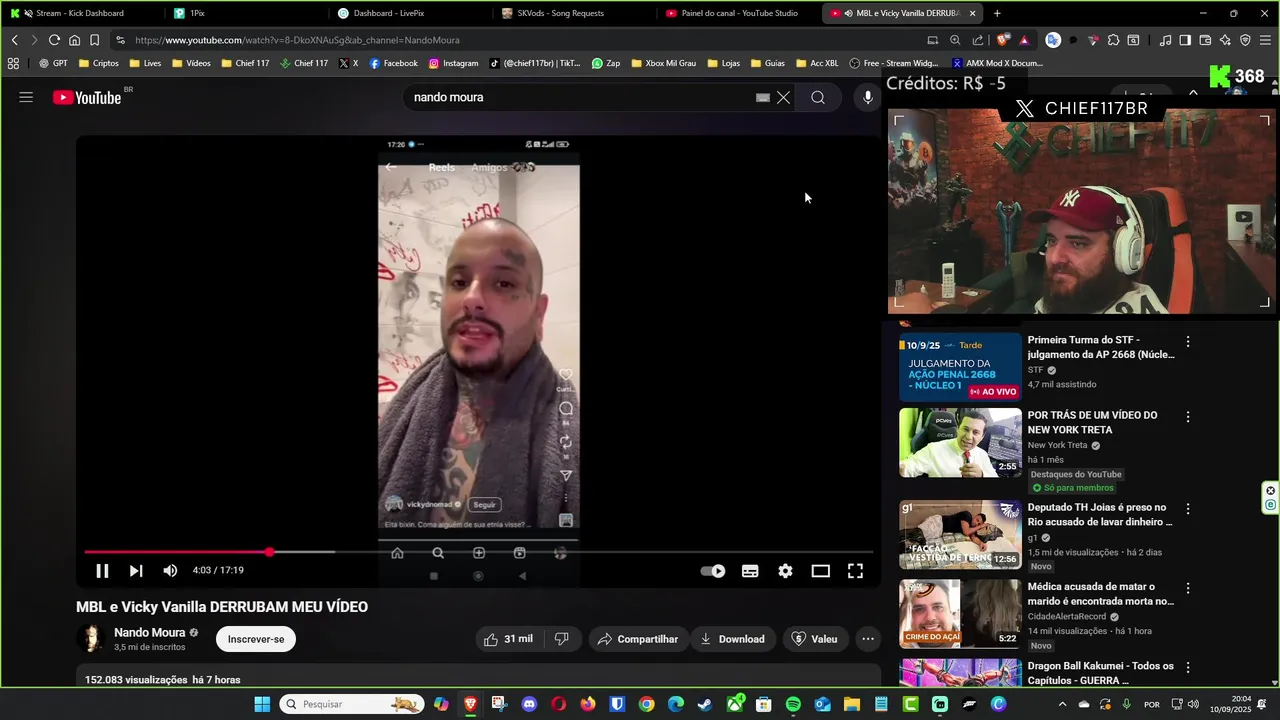The height and width of the screenshot is (720, 1280).
Task: Open options for NEW YORK TRETA video
Action: [1188, 417]
